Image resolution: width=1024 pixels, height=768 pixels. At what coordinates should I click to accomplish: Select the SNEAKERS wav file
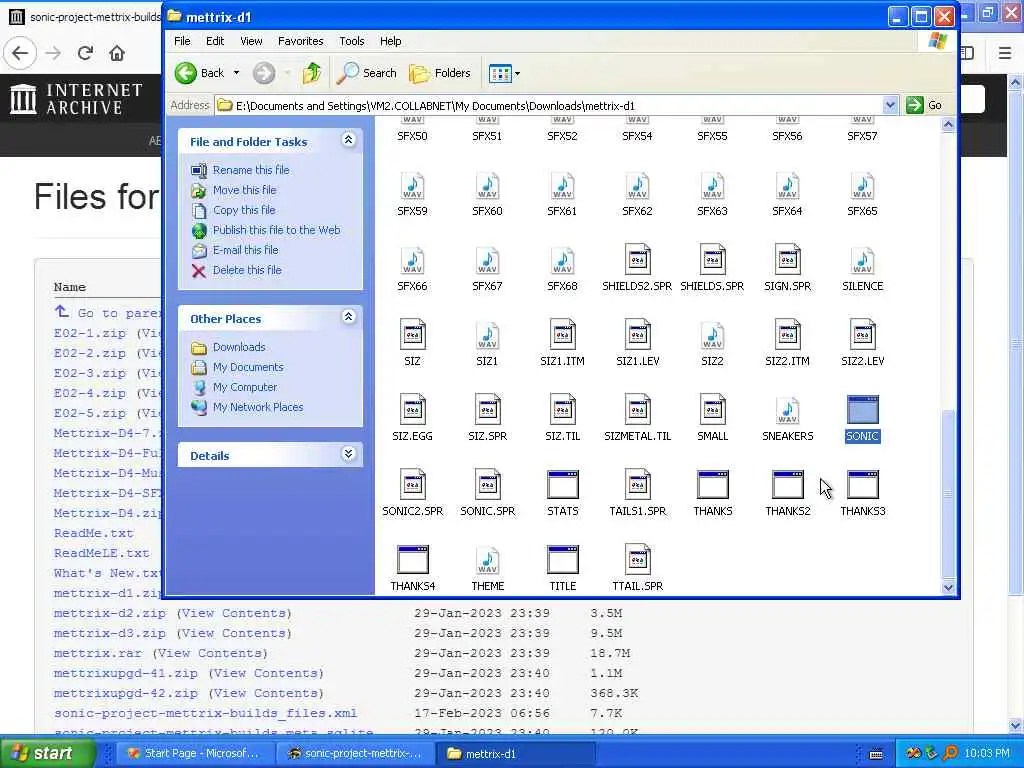click(788, 419)
